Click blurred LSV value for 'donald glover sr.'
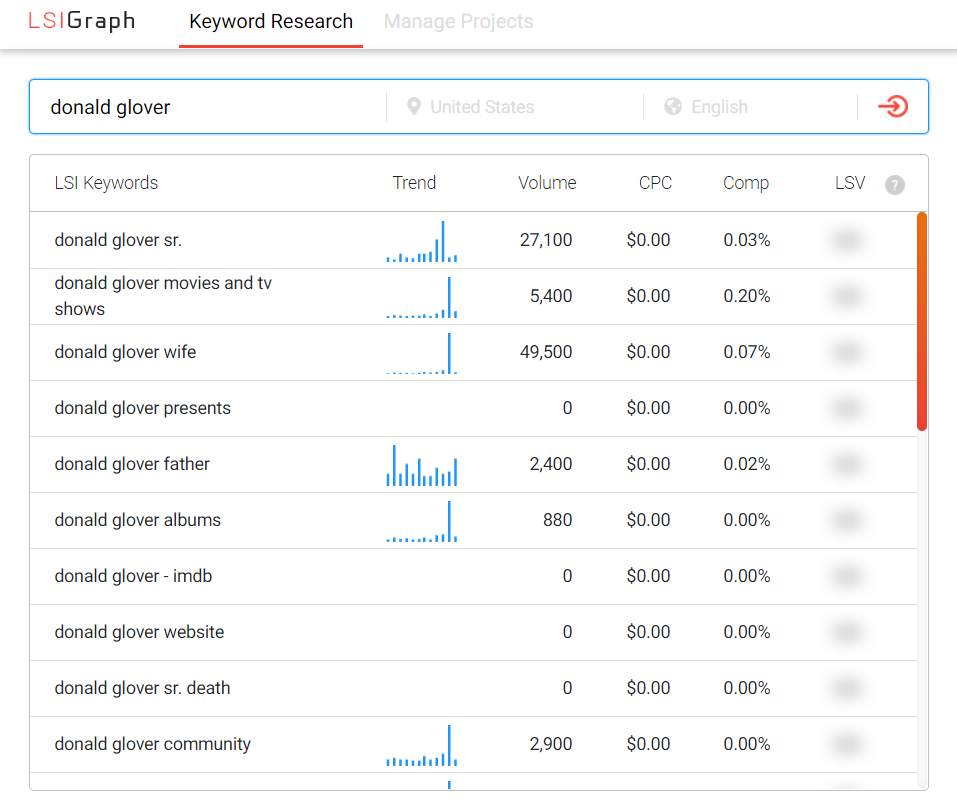This screenshot has height=799, width=957. coord(847,240)
